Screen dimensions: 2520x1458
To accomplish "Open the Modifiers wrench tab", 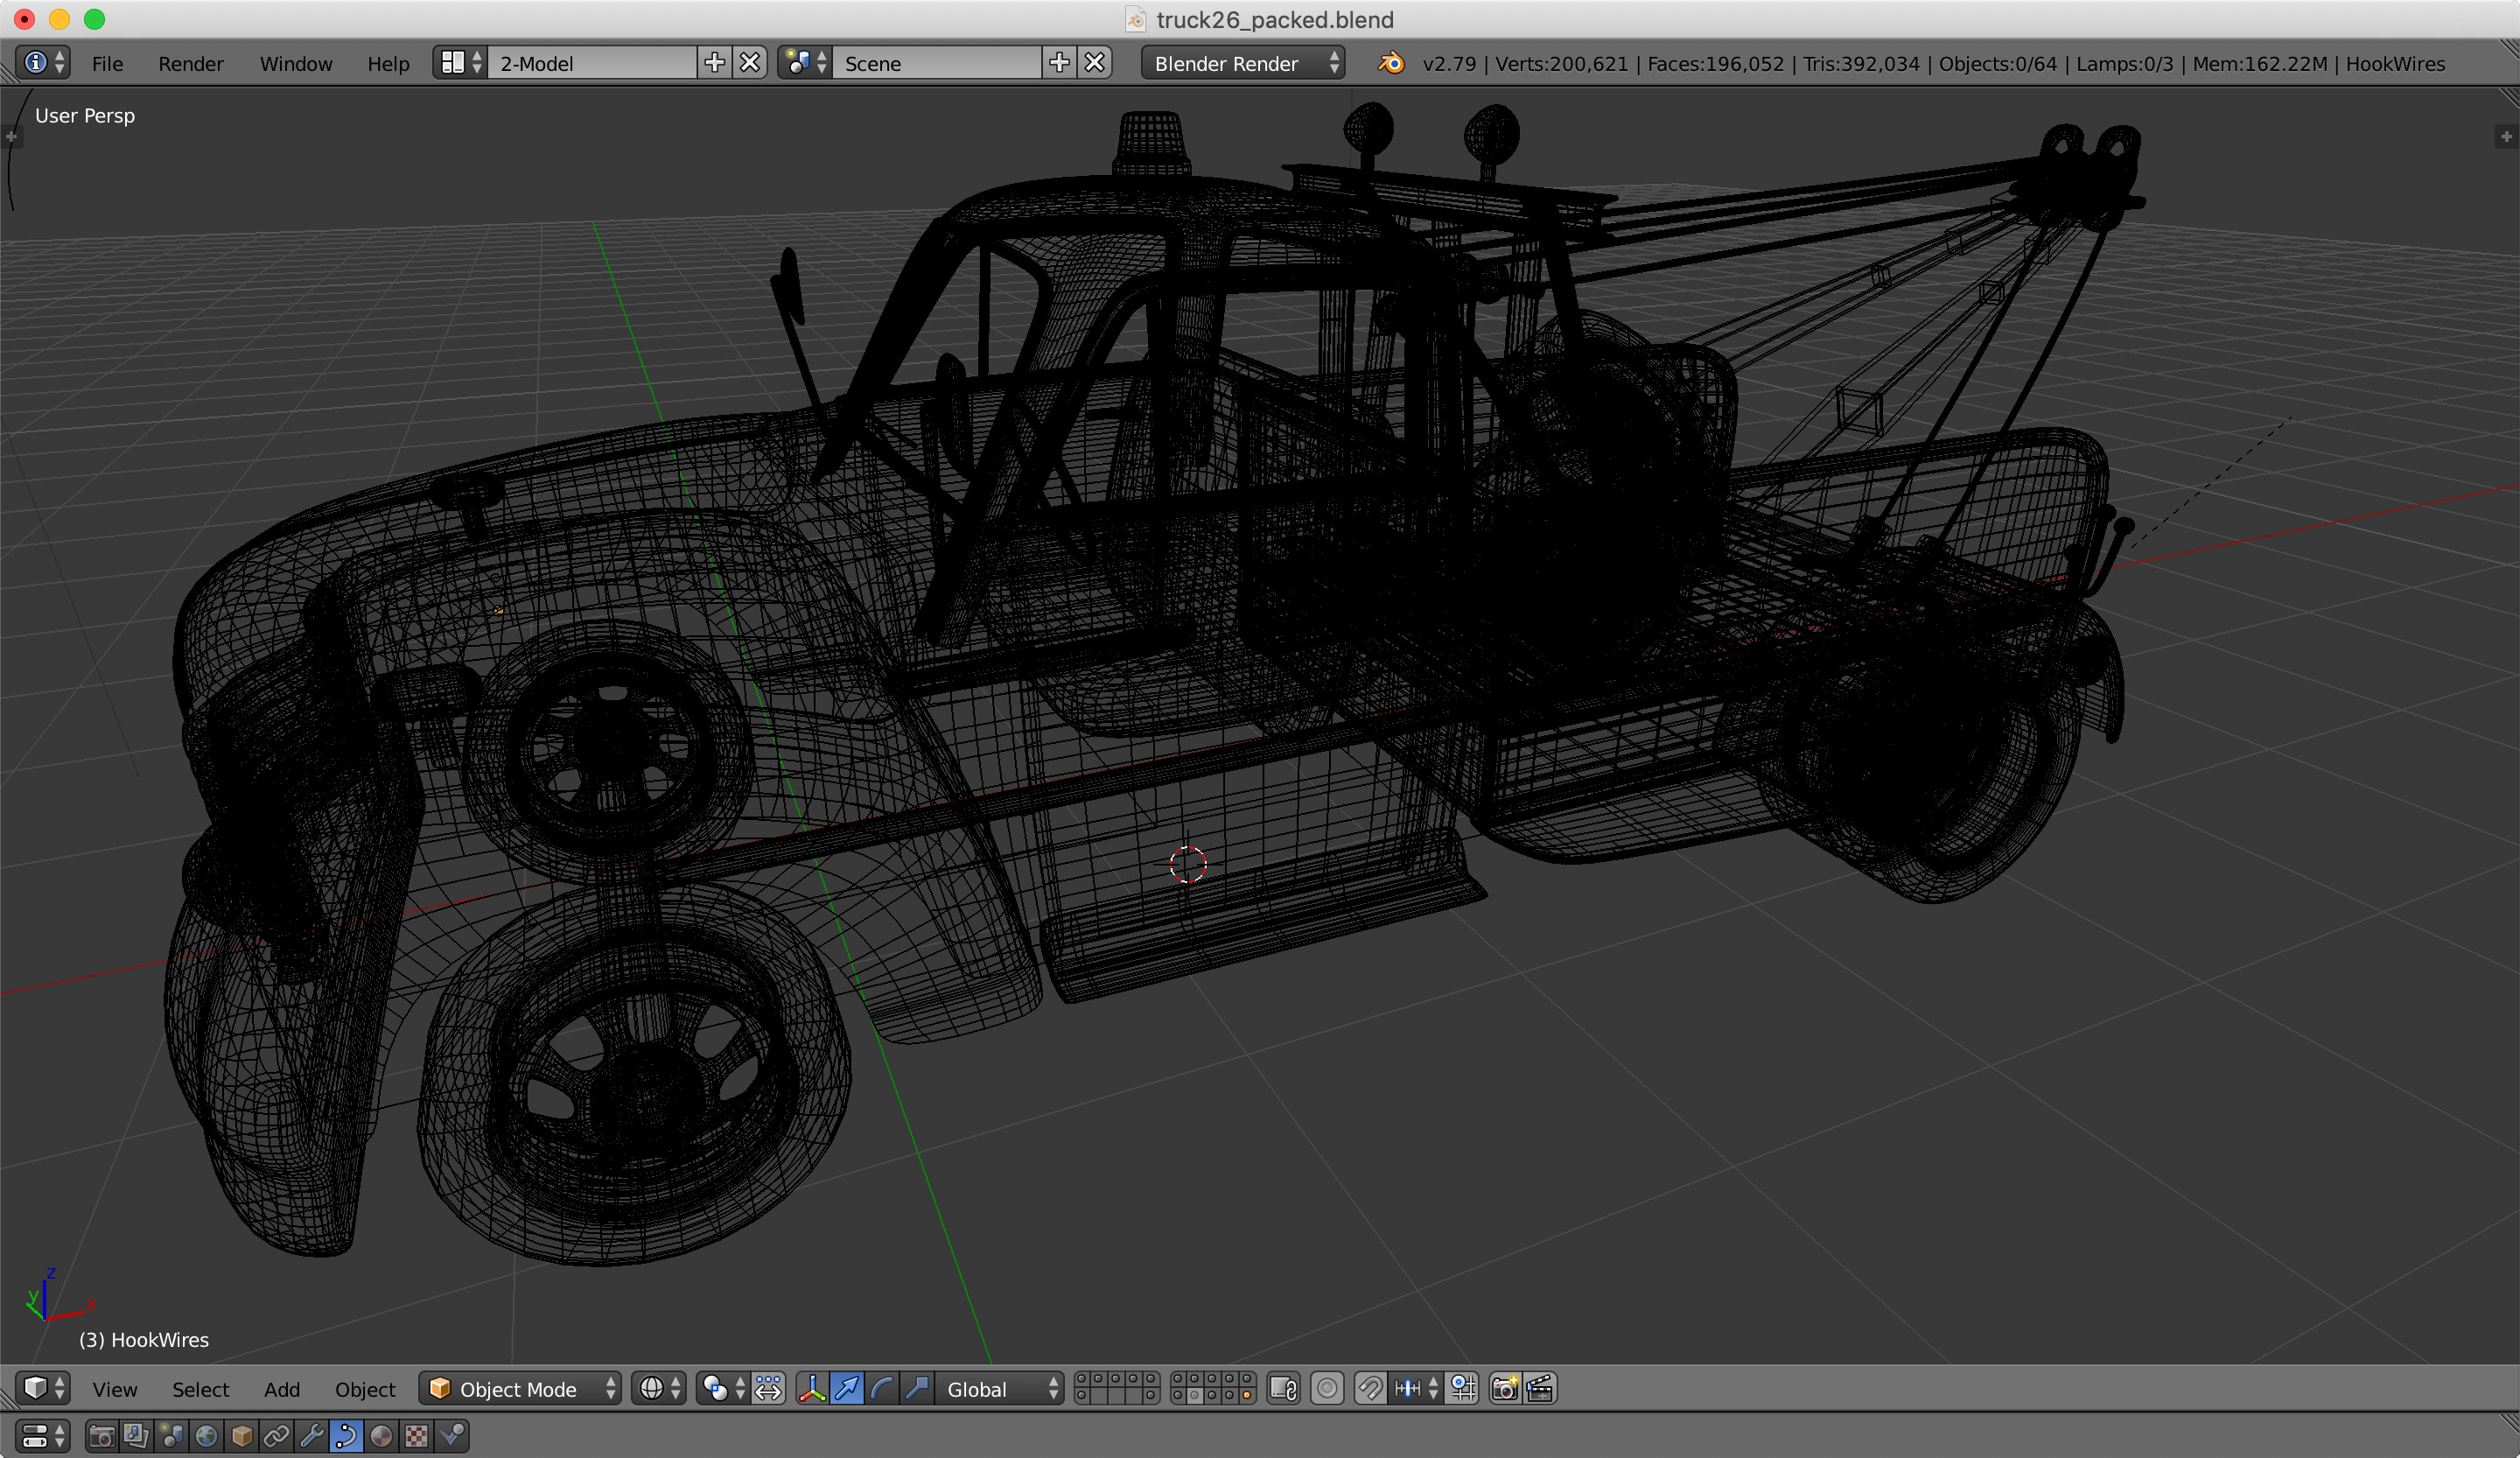I will click(x=311, y=1437).
